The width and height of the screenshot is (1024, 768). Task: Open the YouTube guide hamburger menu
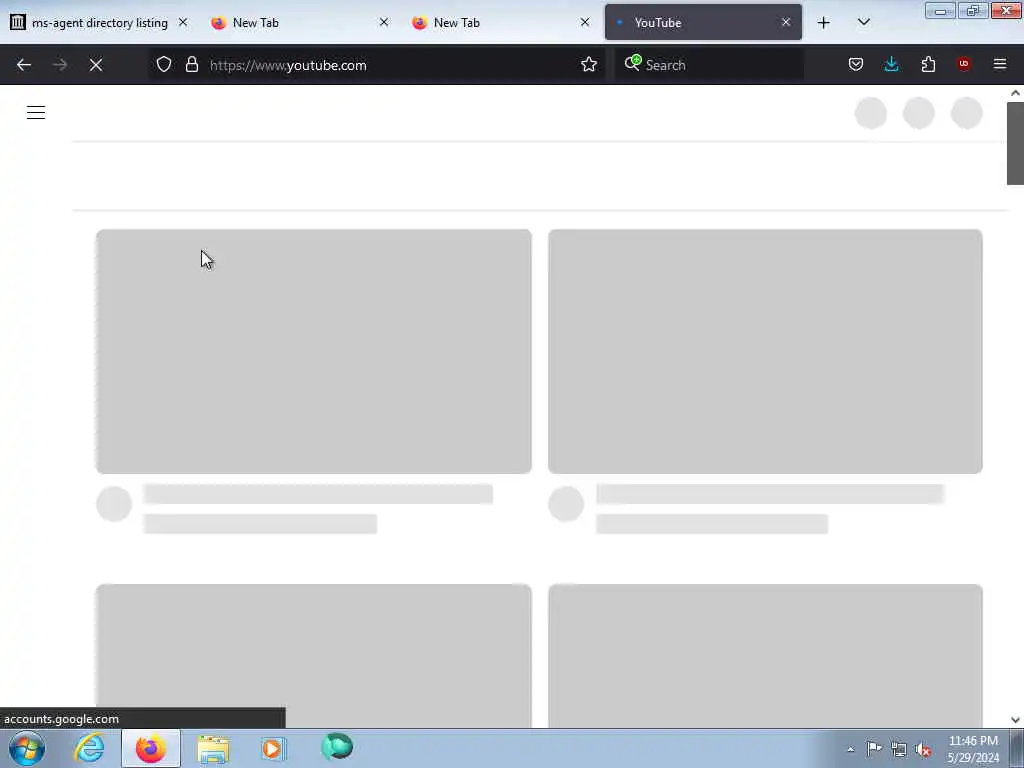point(36,112)
